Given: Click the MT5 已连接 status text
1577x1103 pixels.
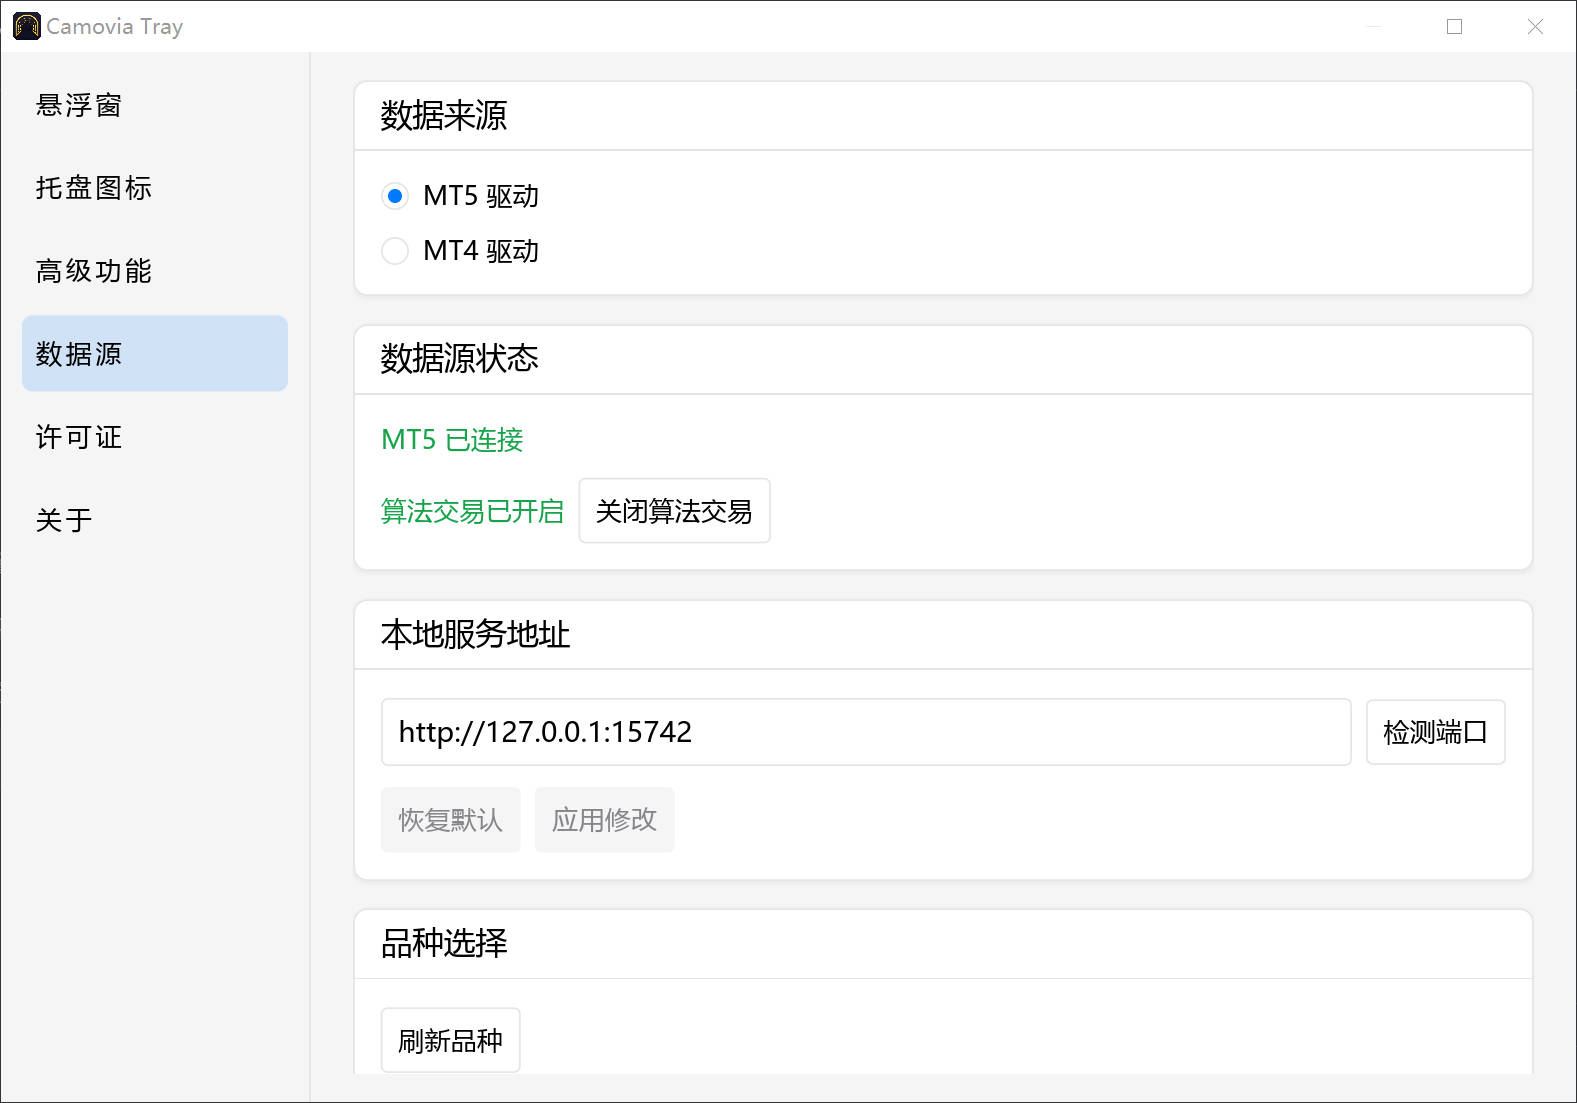Looking at the screenshot, I should coord(452,440).
